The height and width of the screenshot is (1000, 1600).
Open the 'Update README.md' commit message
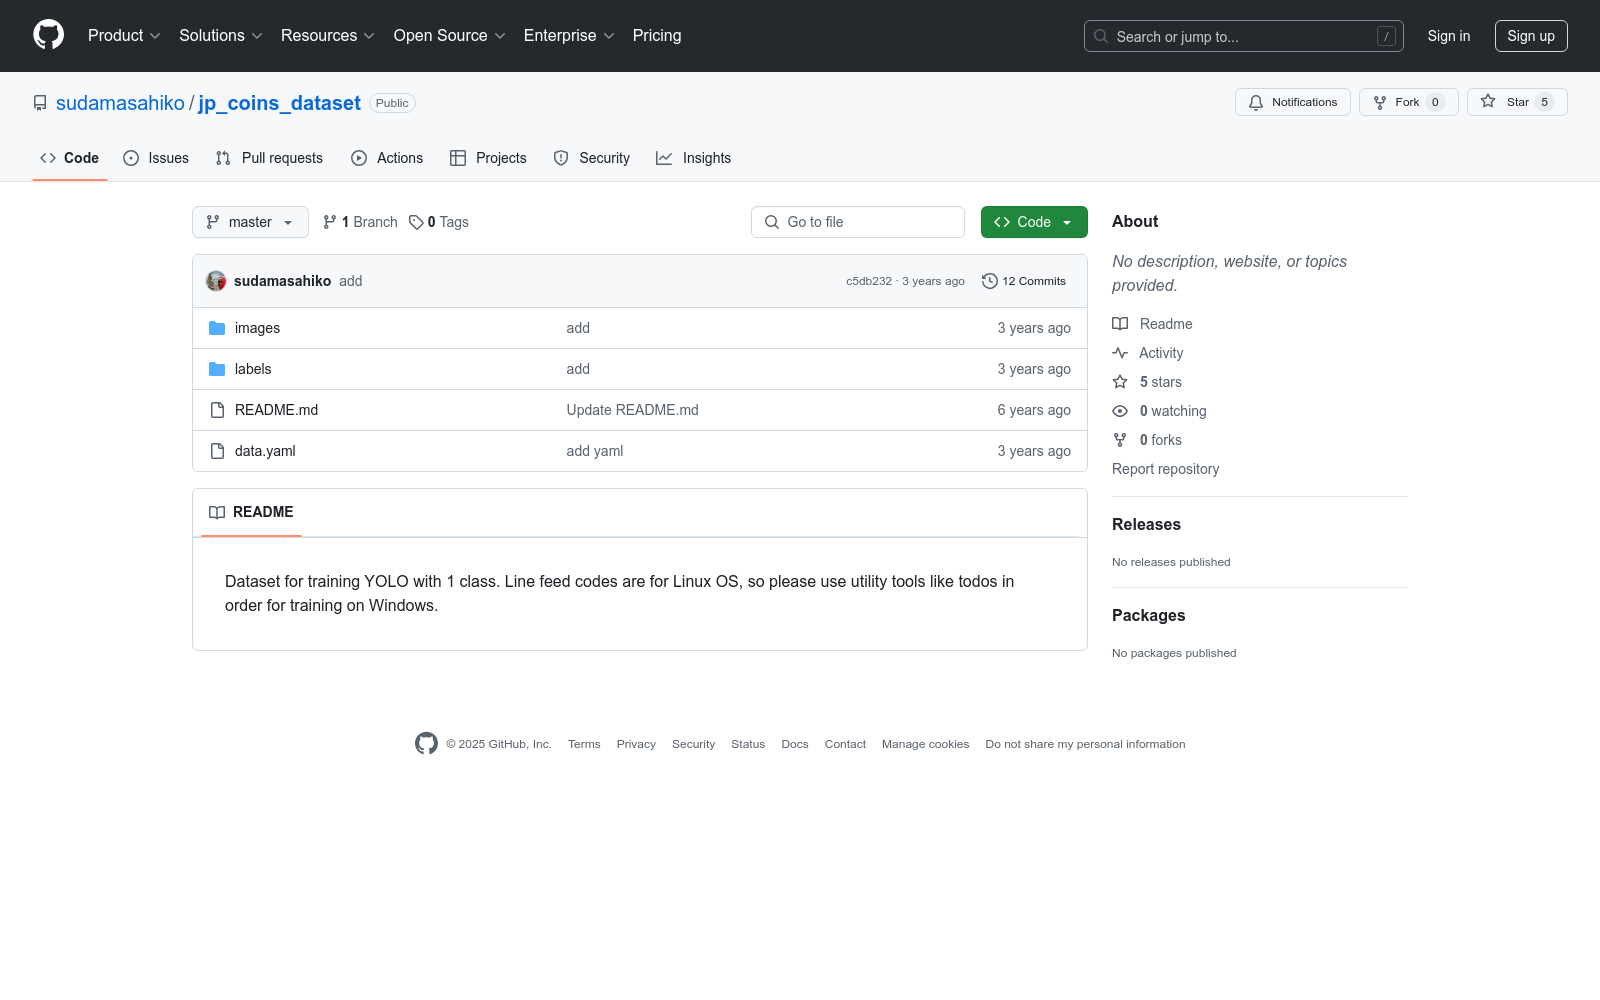pyautogui.click(x=632, y=410)
